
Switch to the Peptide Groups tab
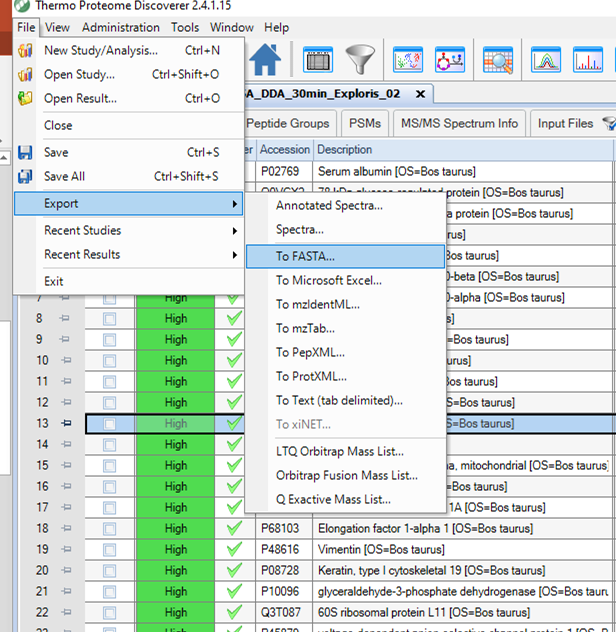coord(288,123)
